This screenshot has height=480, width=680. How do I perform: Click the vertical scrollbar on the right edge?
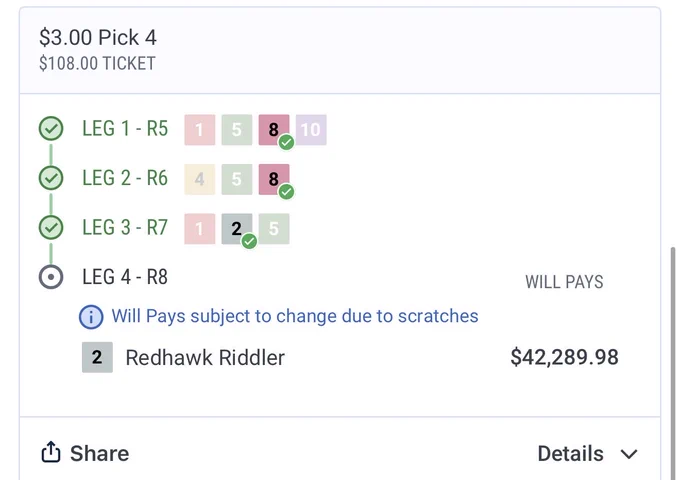coord(673,363)
